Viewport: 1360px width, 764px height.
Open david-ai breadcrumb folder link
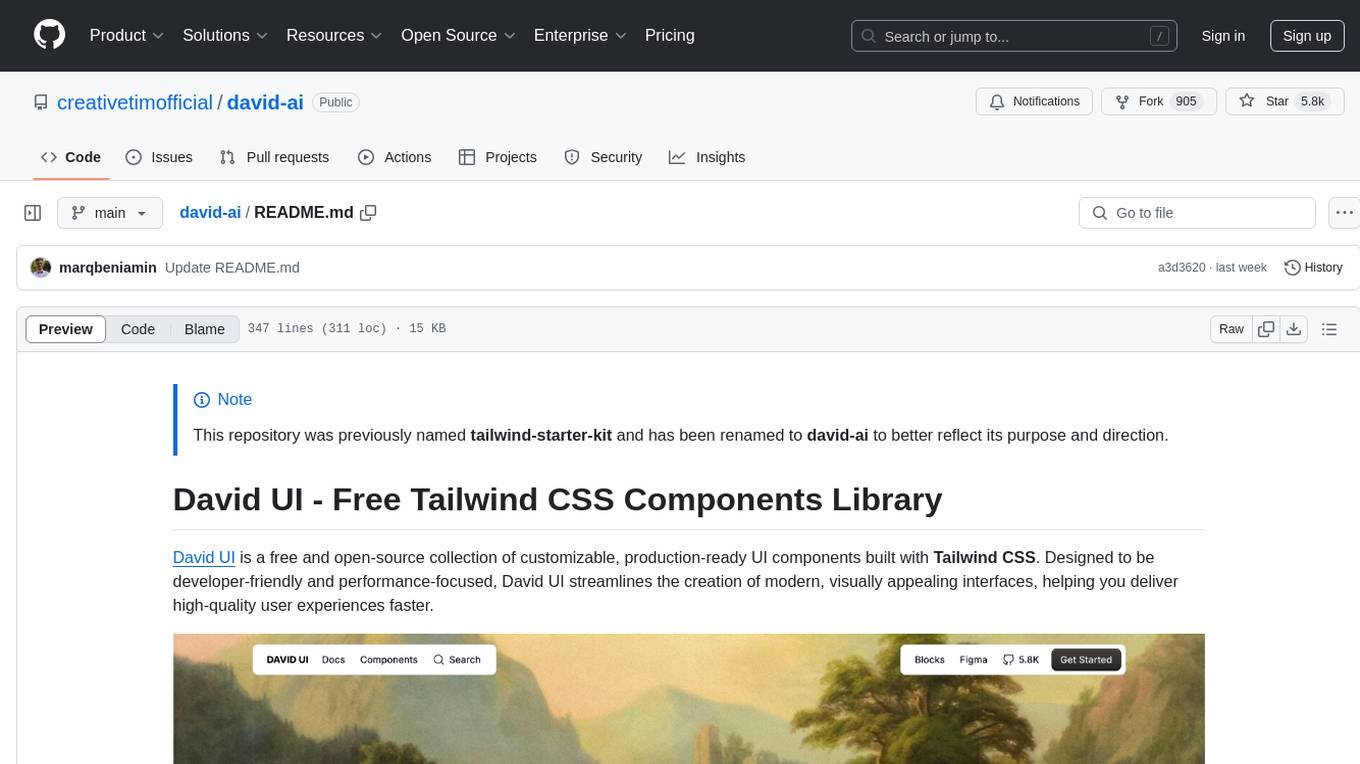point(210,212)
